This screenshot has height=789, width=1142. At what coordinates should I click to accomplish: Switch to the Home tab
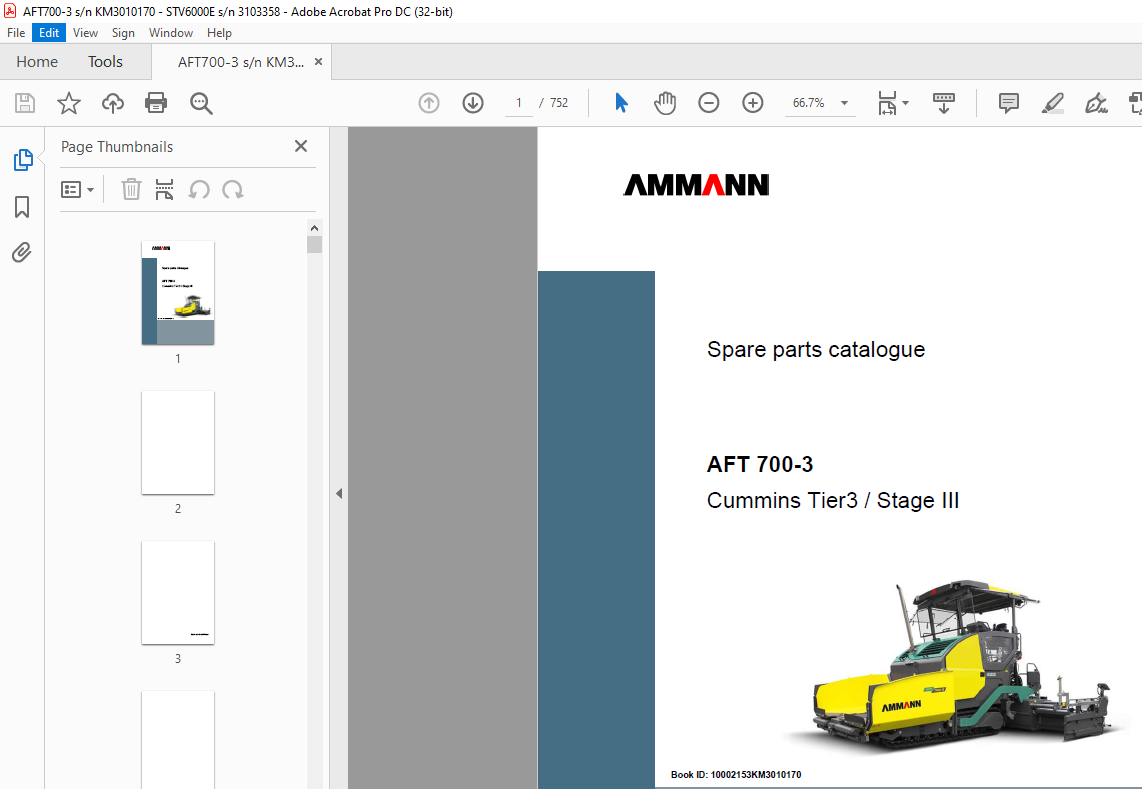[37, 62]
